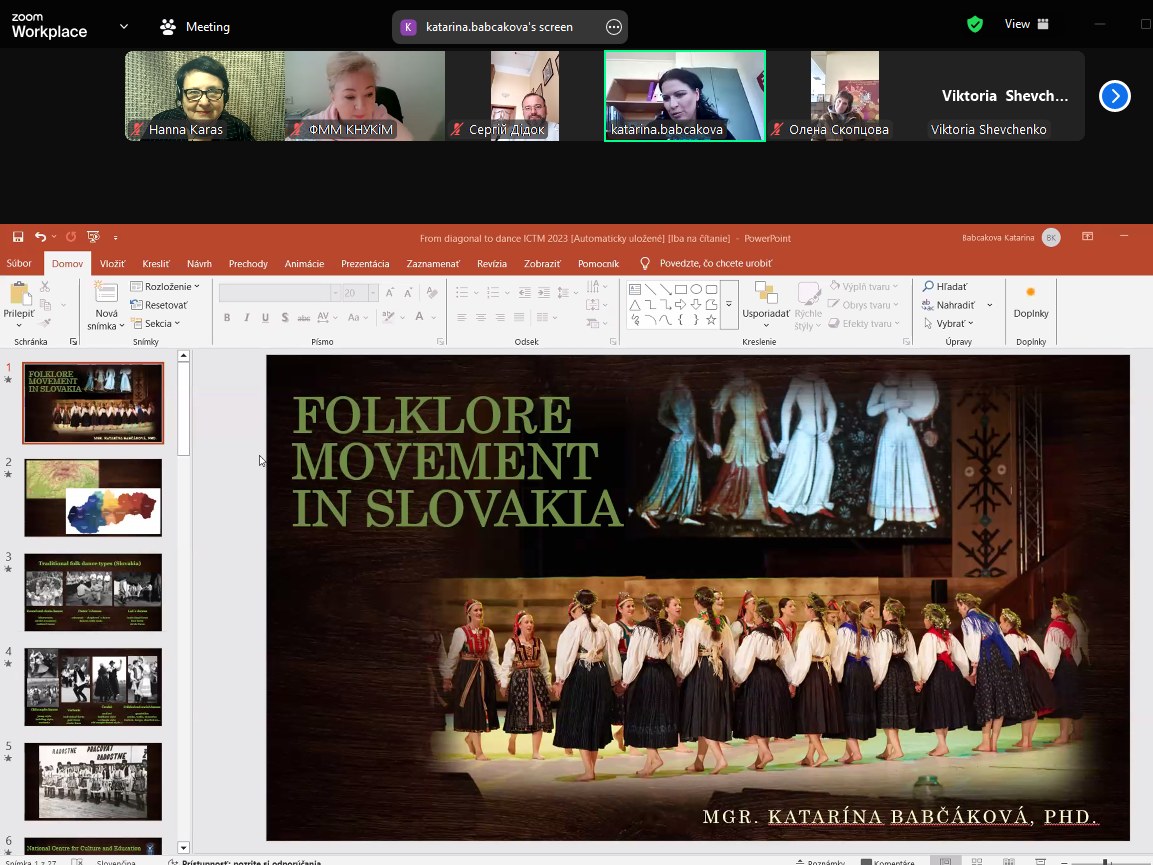Click the Prilepiť paste icon
The height and width of the screenshot is (865, 1153).
[x=19, y=293]
